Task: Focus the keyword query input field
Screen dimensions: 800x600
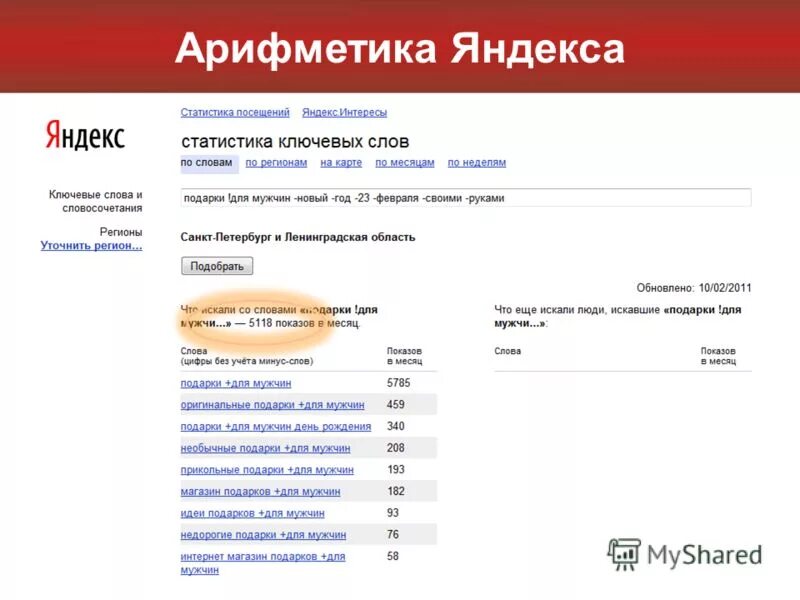Action: click(x=466, y=198)
